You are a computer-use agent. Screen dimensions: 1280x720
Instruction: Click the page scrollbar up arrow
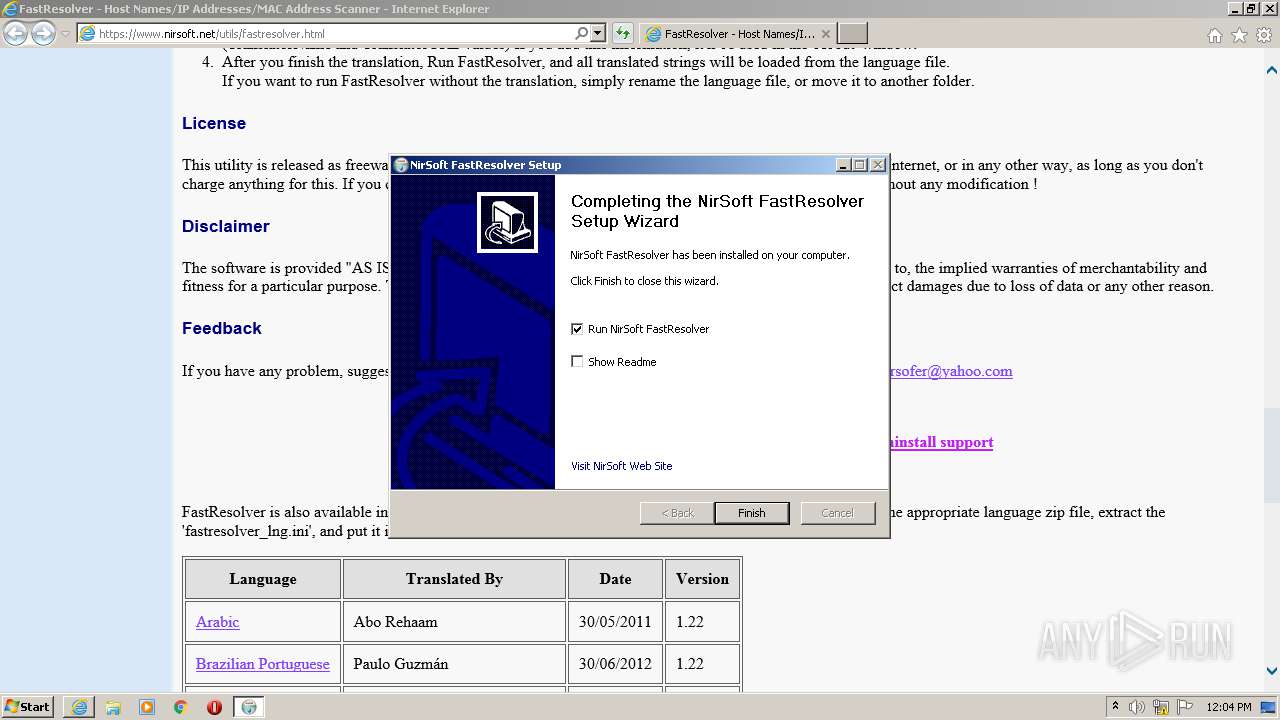click(x=1272, y=71)
